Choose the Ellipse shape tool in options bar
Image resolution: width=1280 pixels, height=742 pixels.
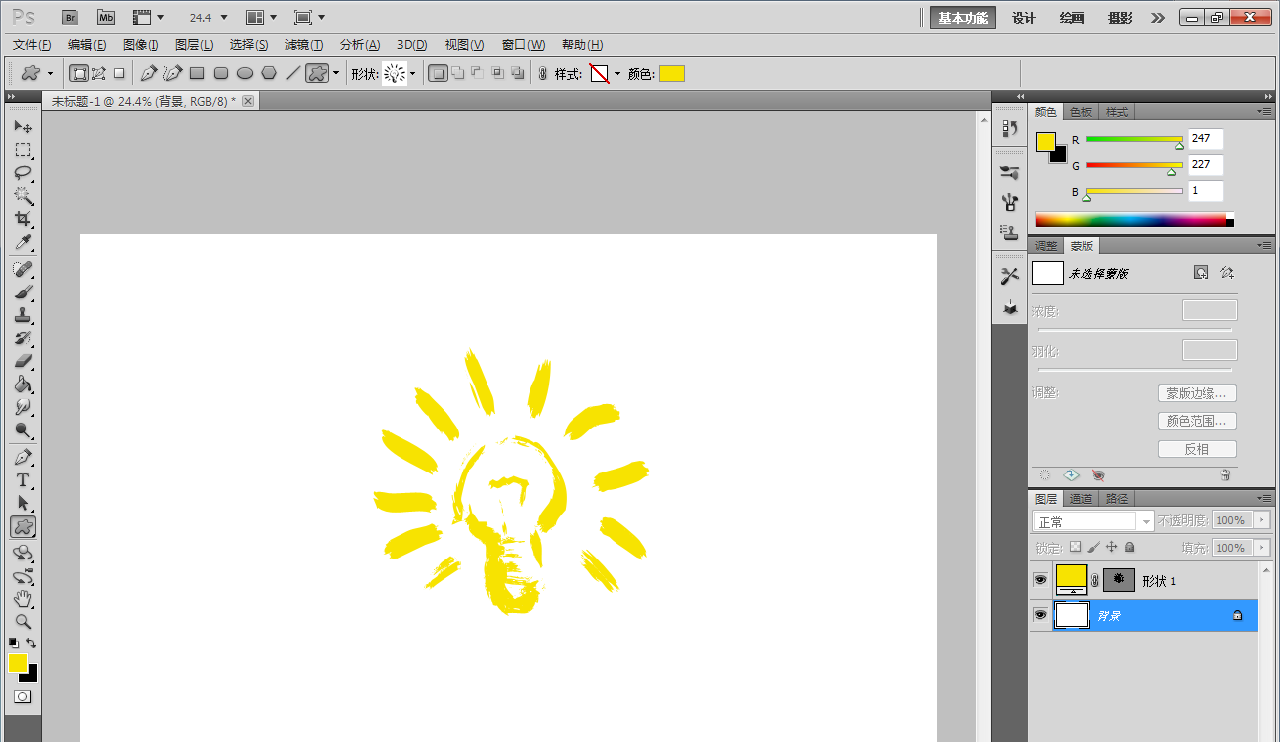tap(245, 73)
